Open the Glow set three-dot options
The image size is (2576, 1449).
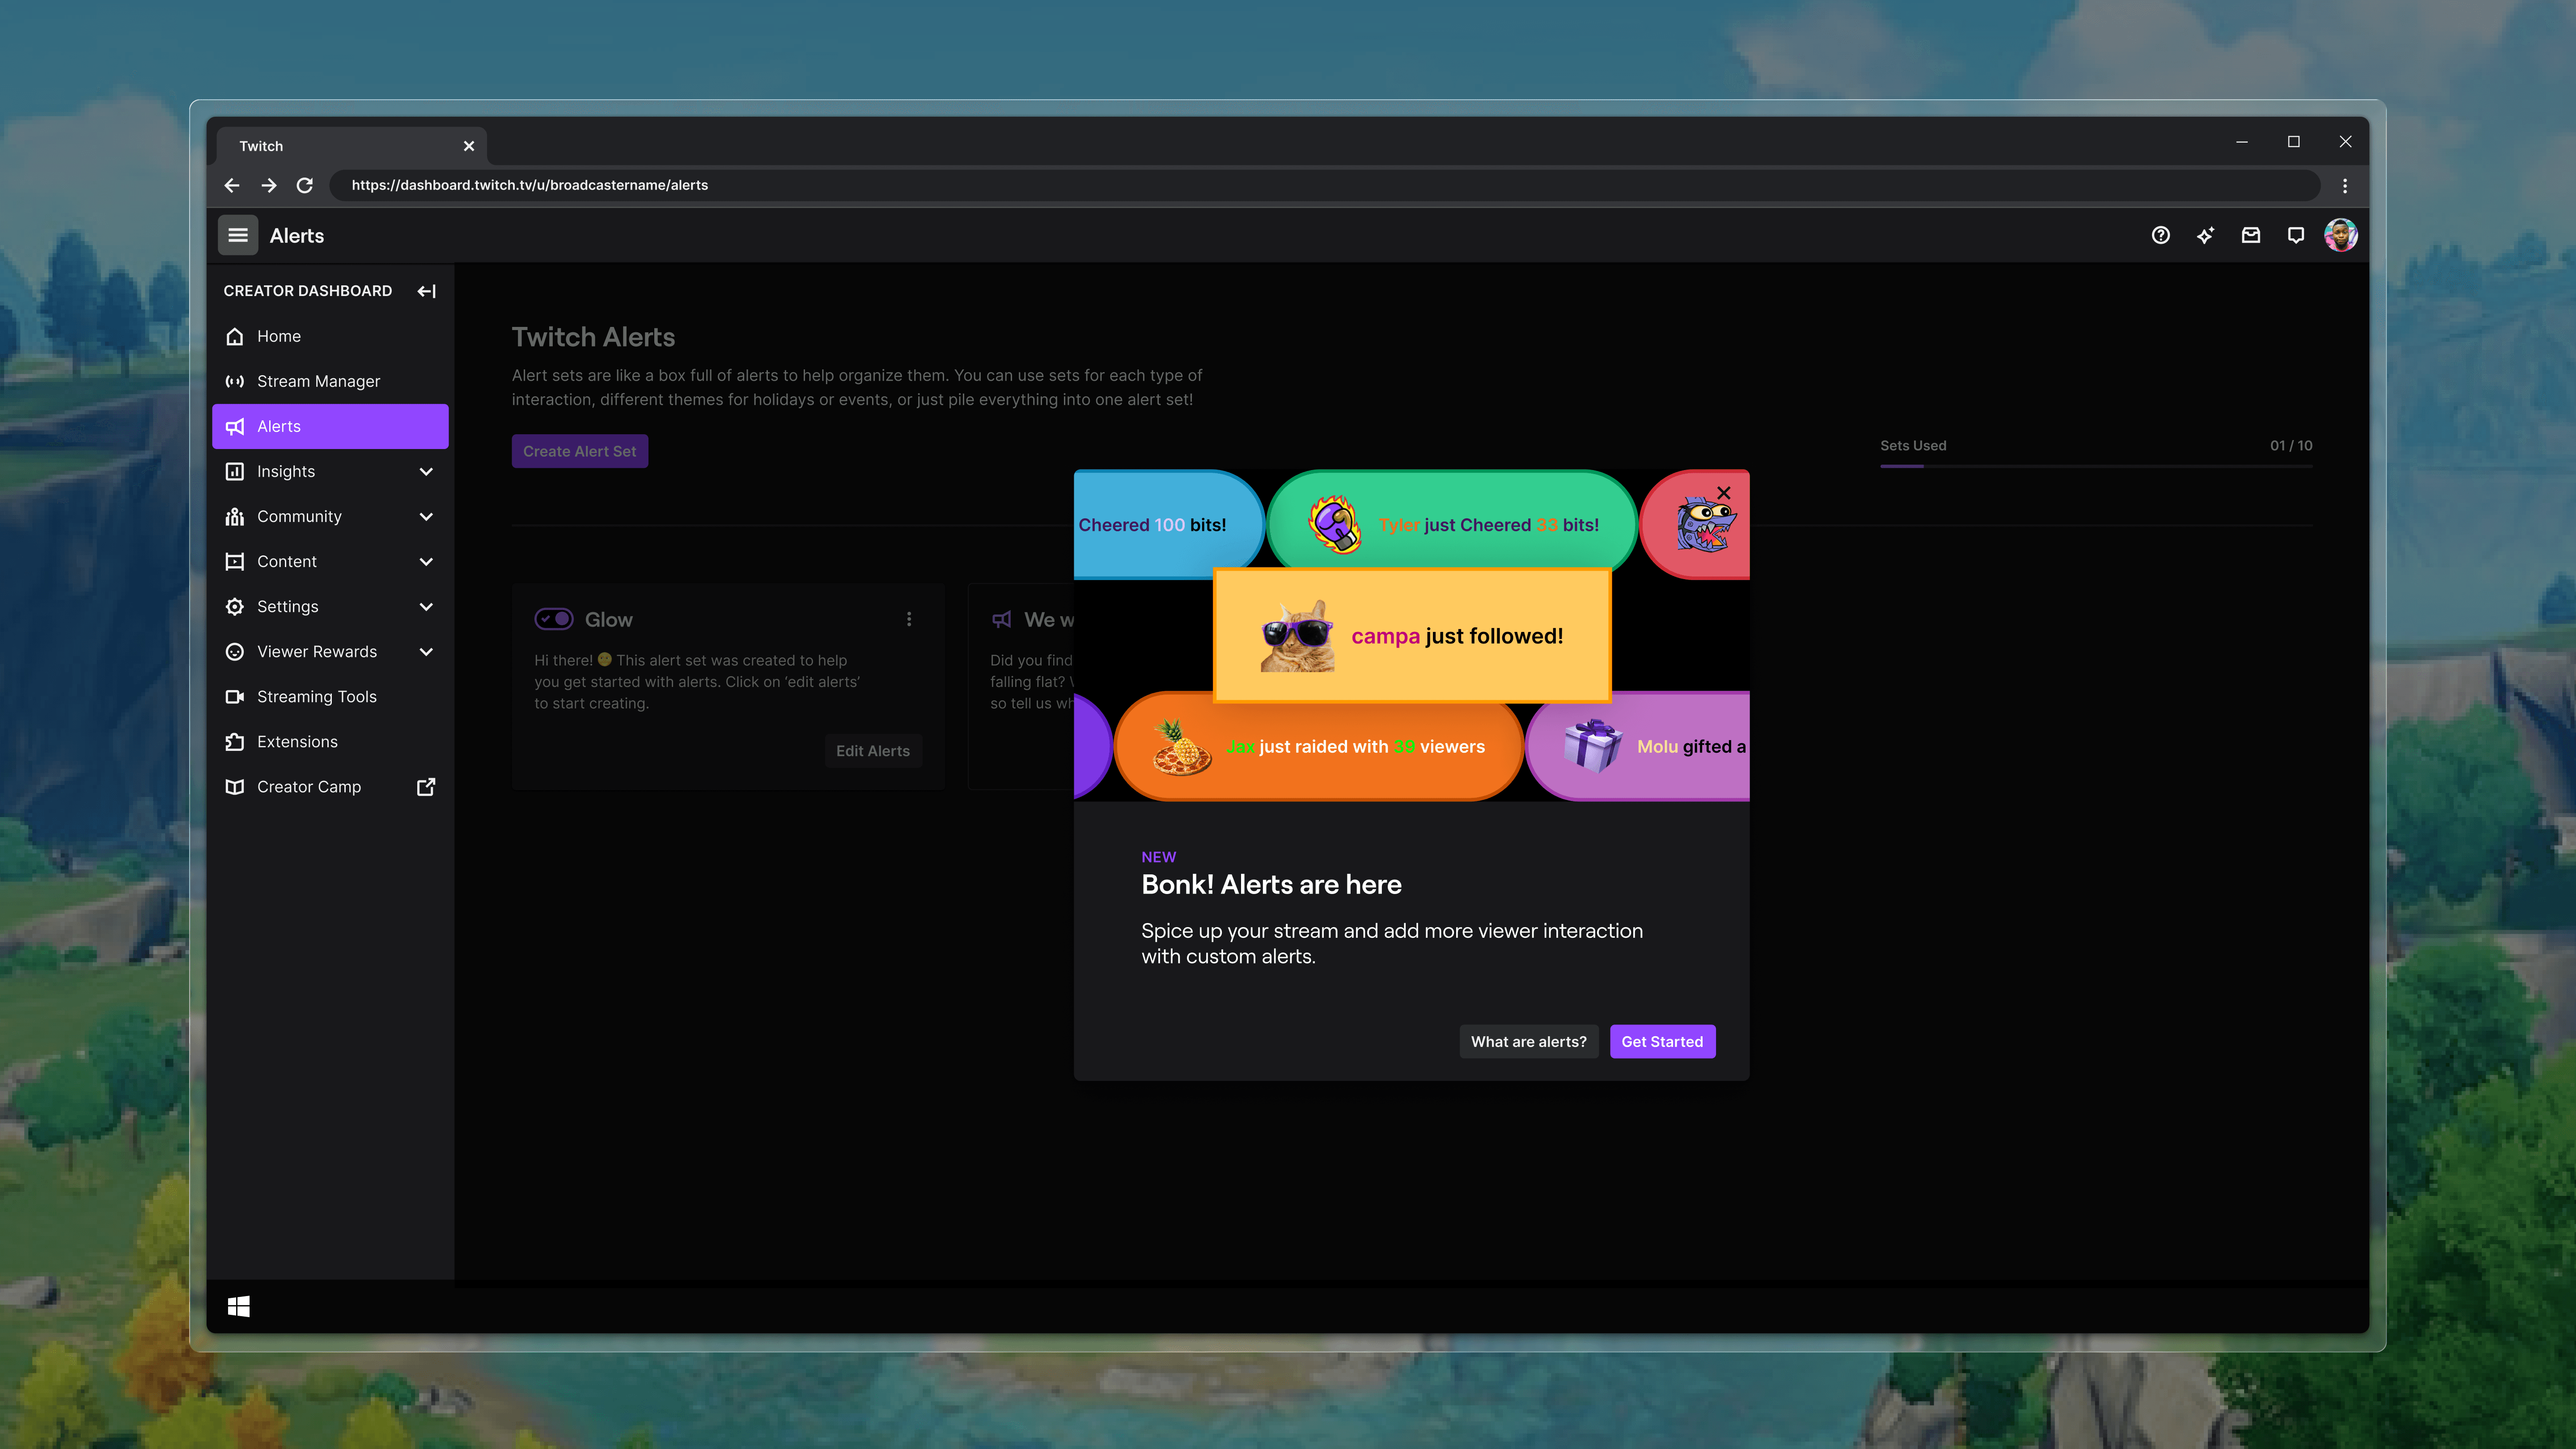click(909, 619)
